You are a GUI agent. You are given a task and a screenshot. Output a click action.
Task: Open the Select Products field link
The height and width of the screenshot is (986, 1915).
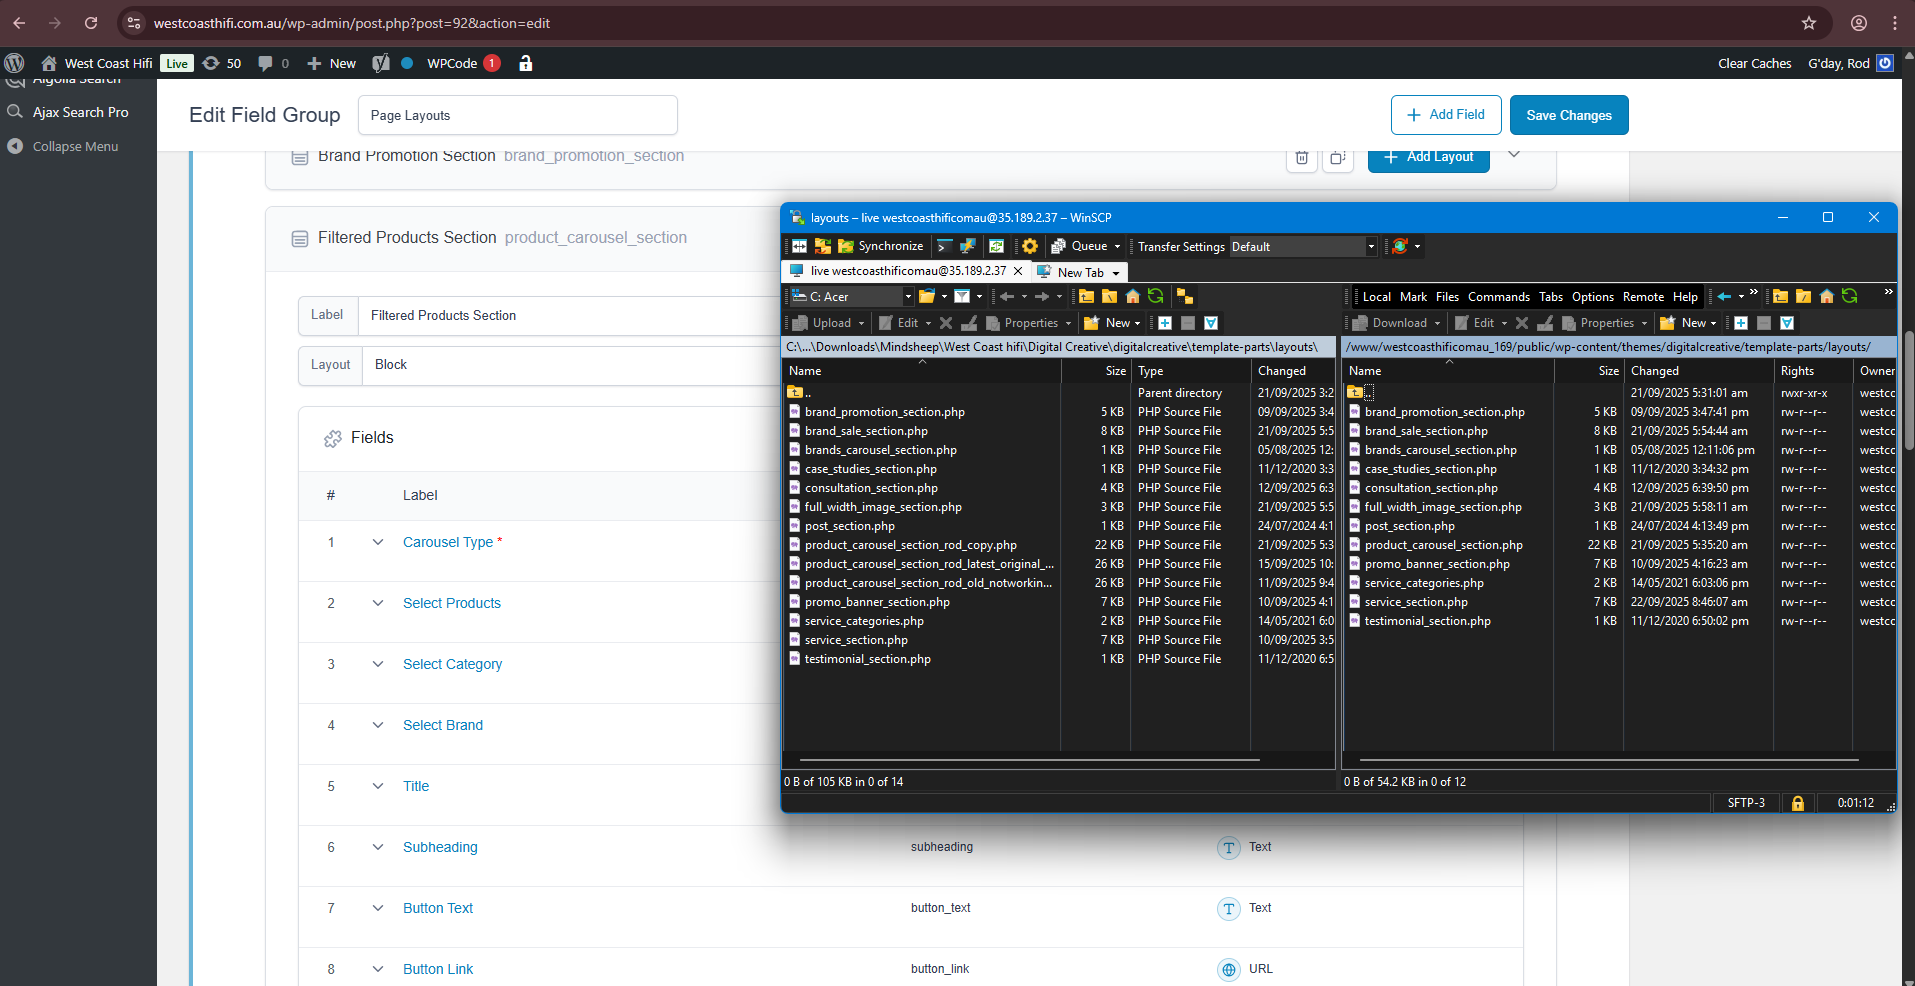point(451,603)
